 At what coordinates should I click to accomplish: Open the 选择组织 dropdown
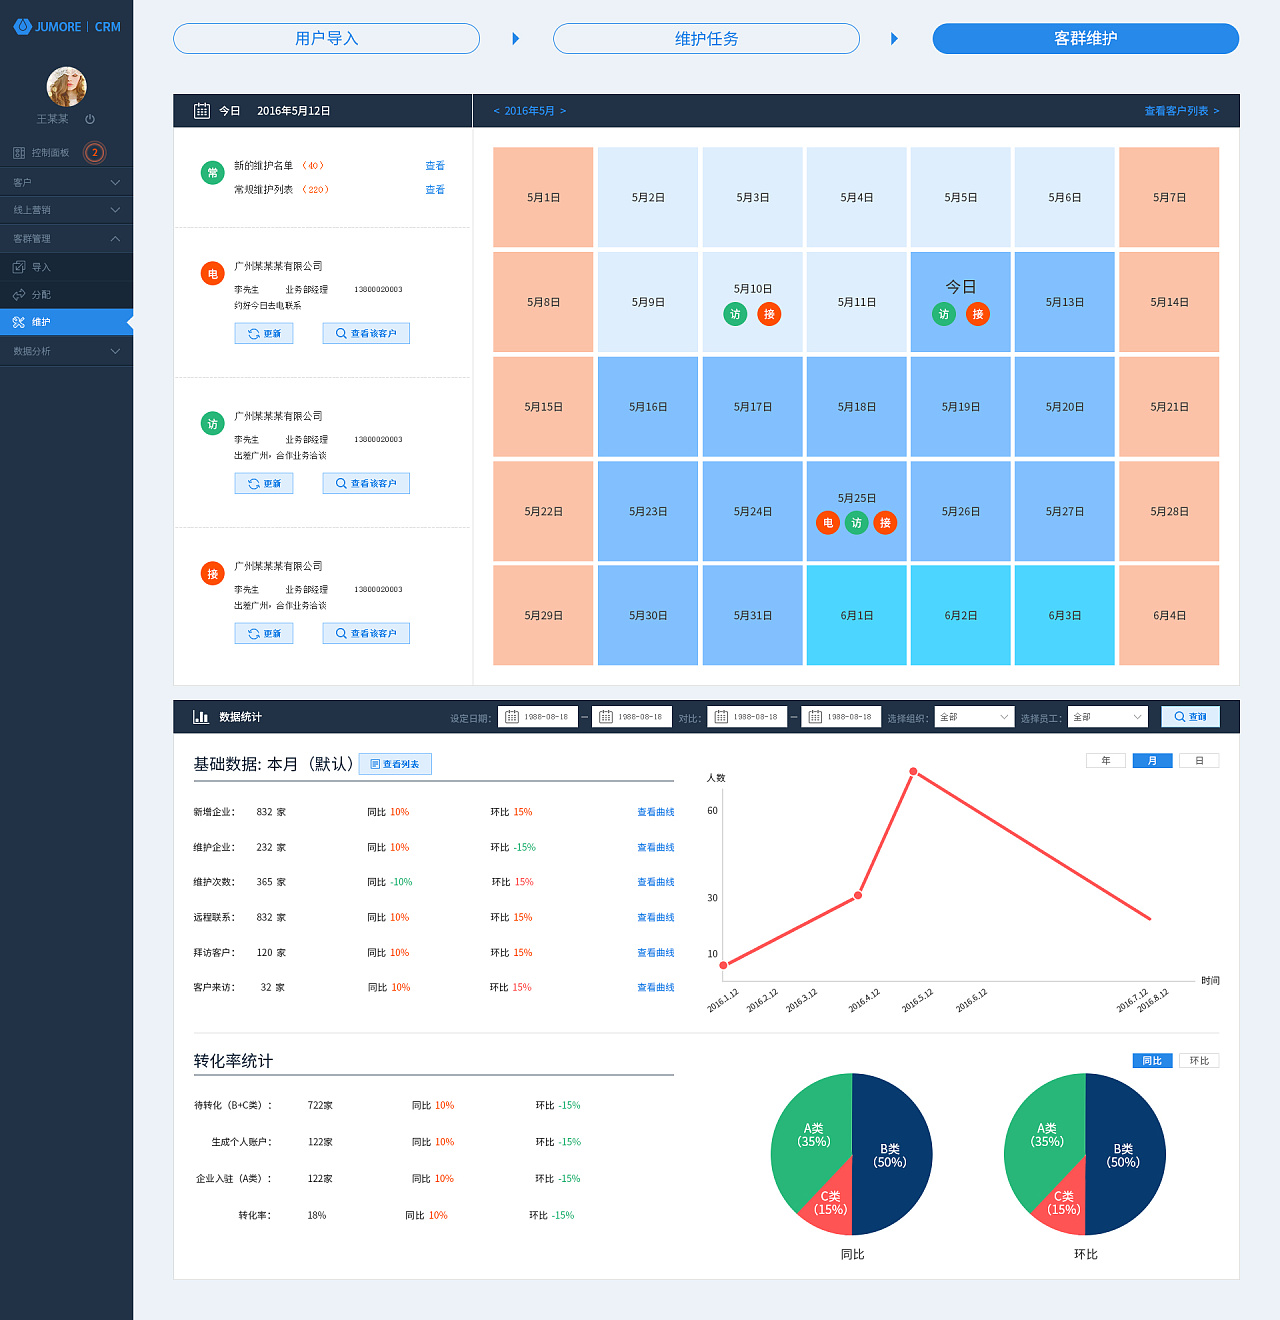point(974,717)
